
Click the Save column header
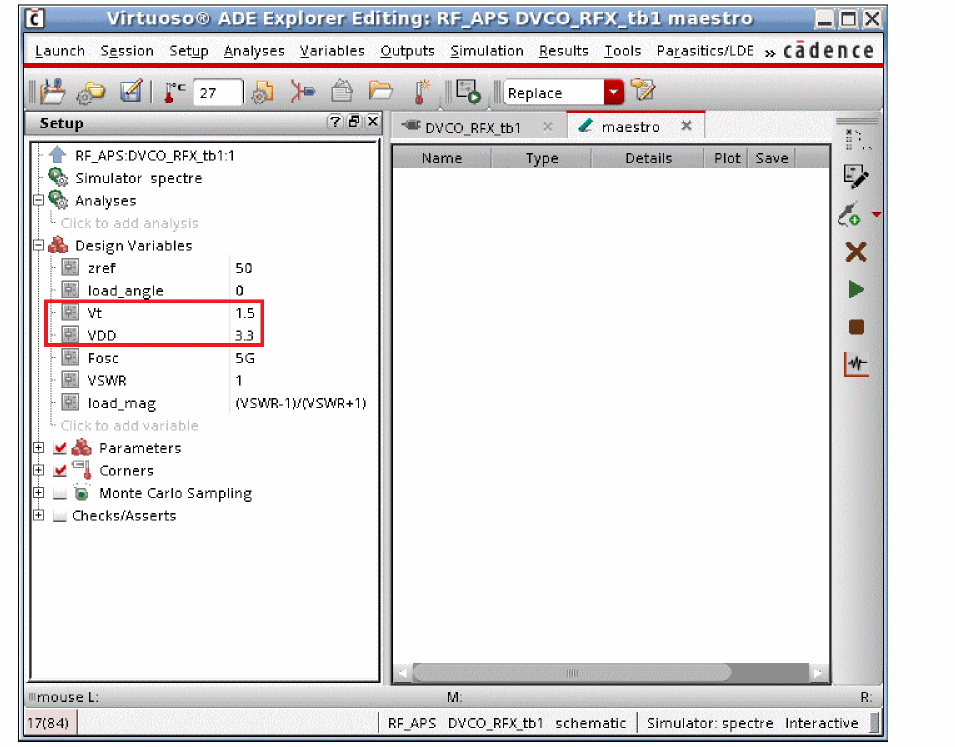point(772,158)
